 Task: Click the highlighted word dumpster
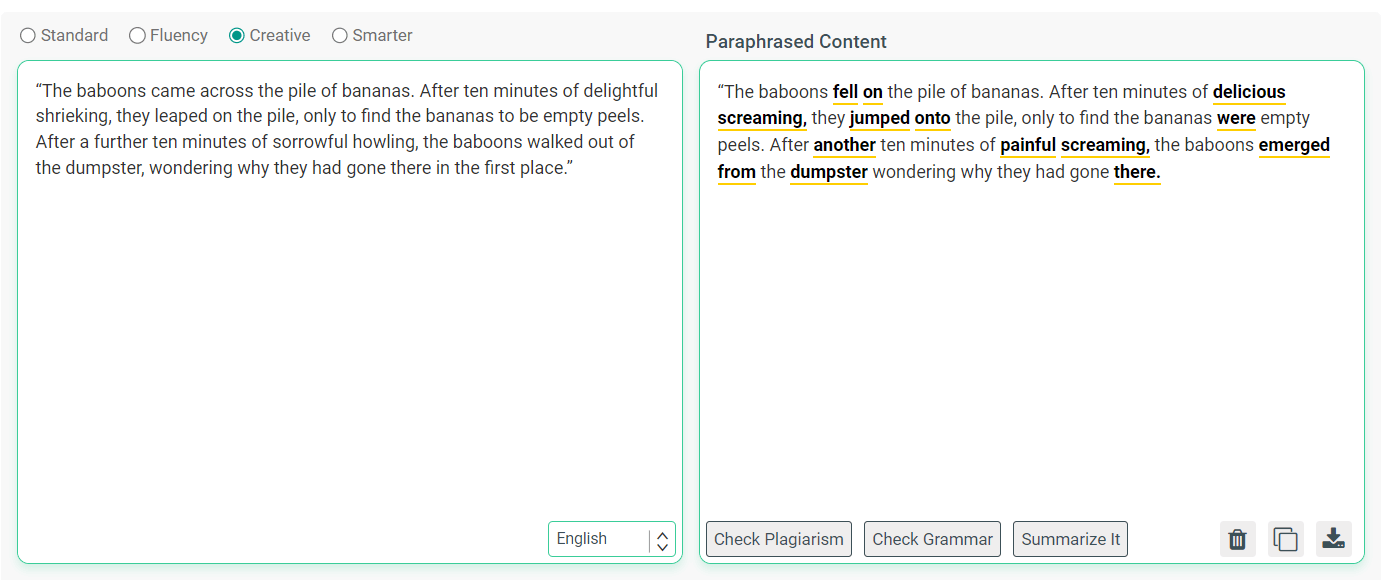[x=829, y=171]
